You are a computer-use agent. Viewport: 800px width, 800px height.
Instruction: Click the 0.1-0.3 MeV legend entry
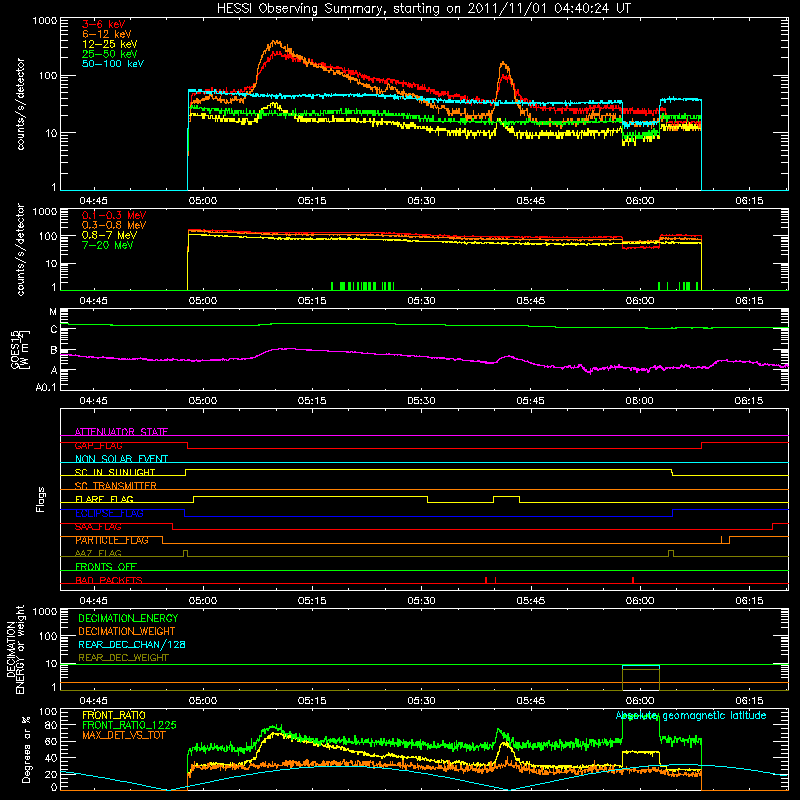(114, 215)
